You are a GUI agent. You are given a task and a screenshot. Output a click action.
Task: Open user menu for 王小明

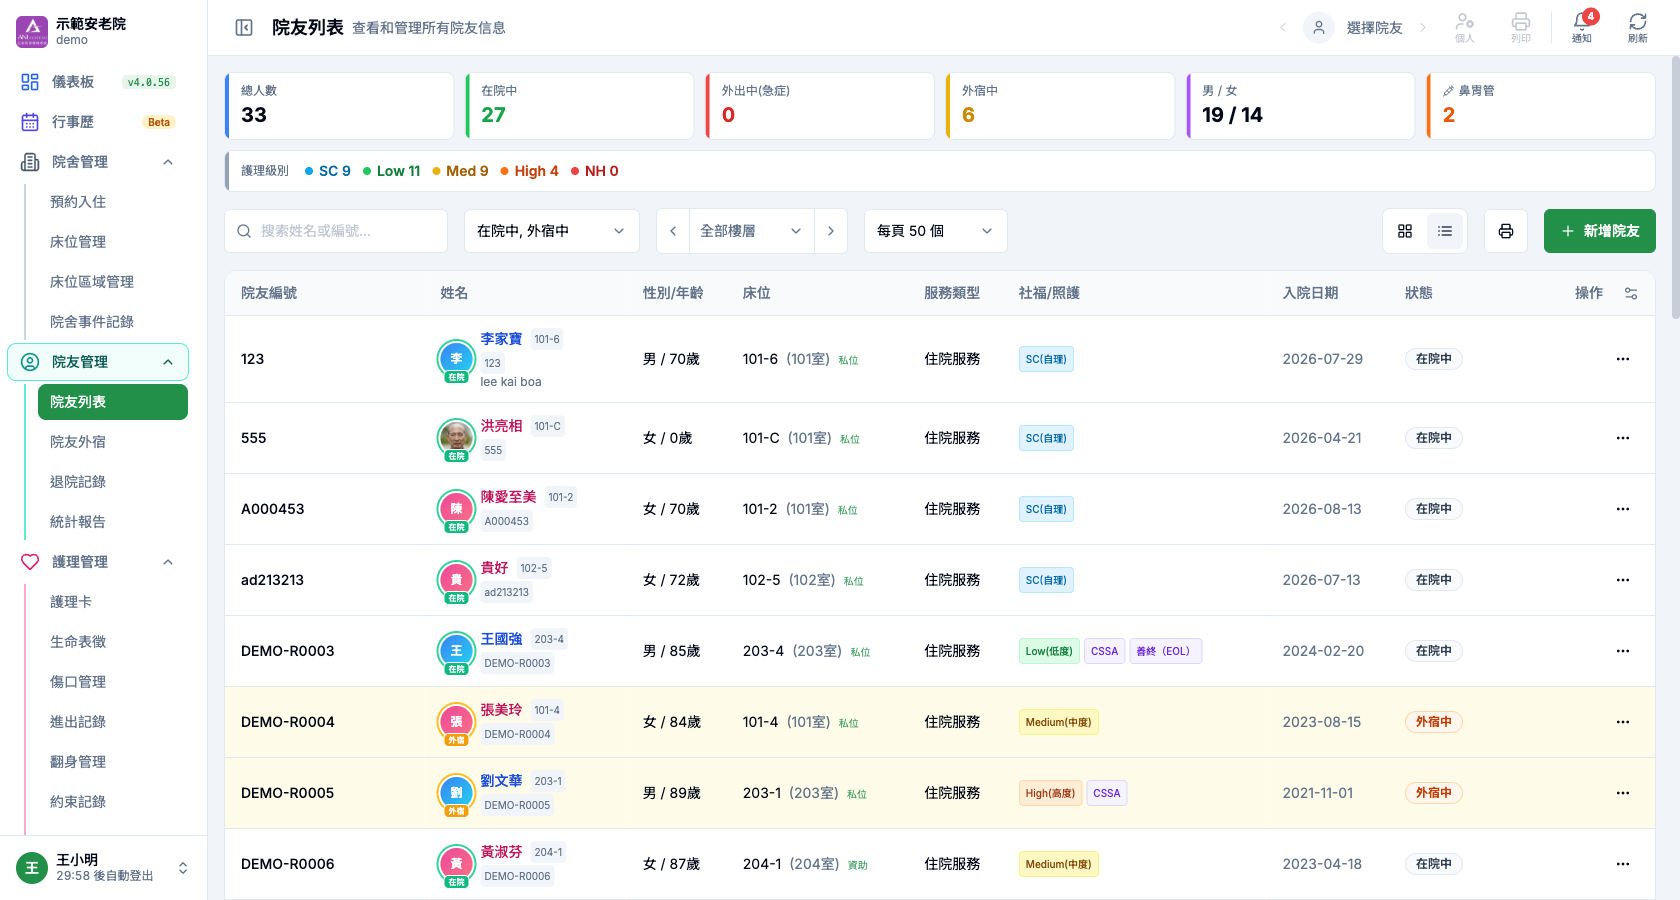(x=103, y=867)
